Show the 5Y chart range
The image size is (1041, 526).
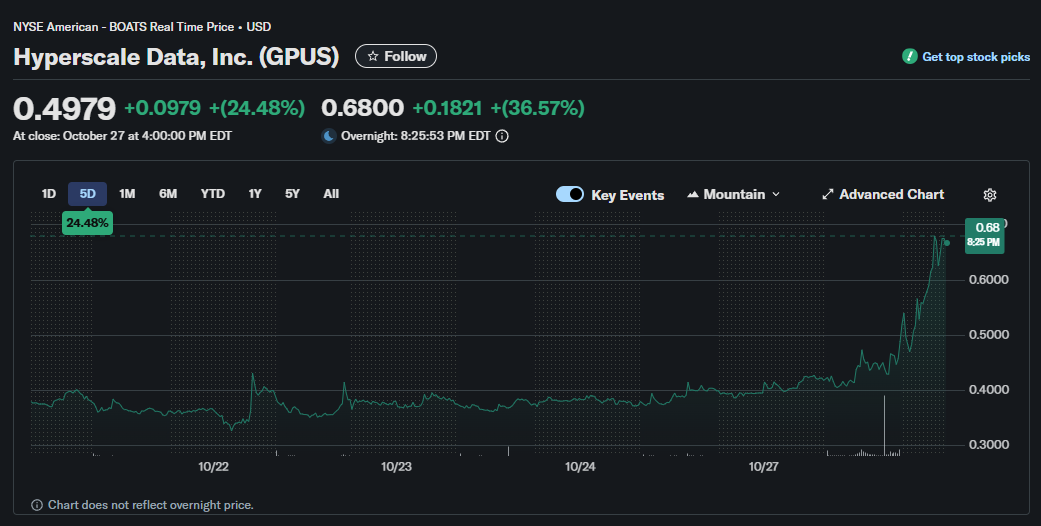tap(292, 194)
